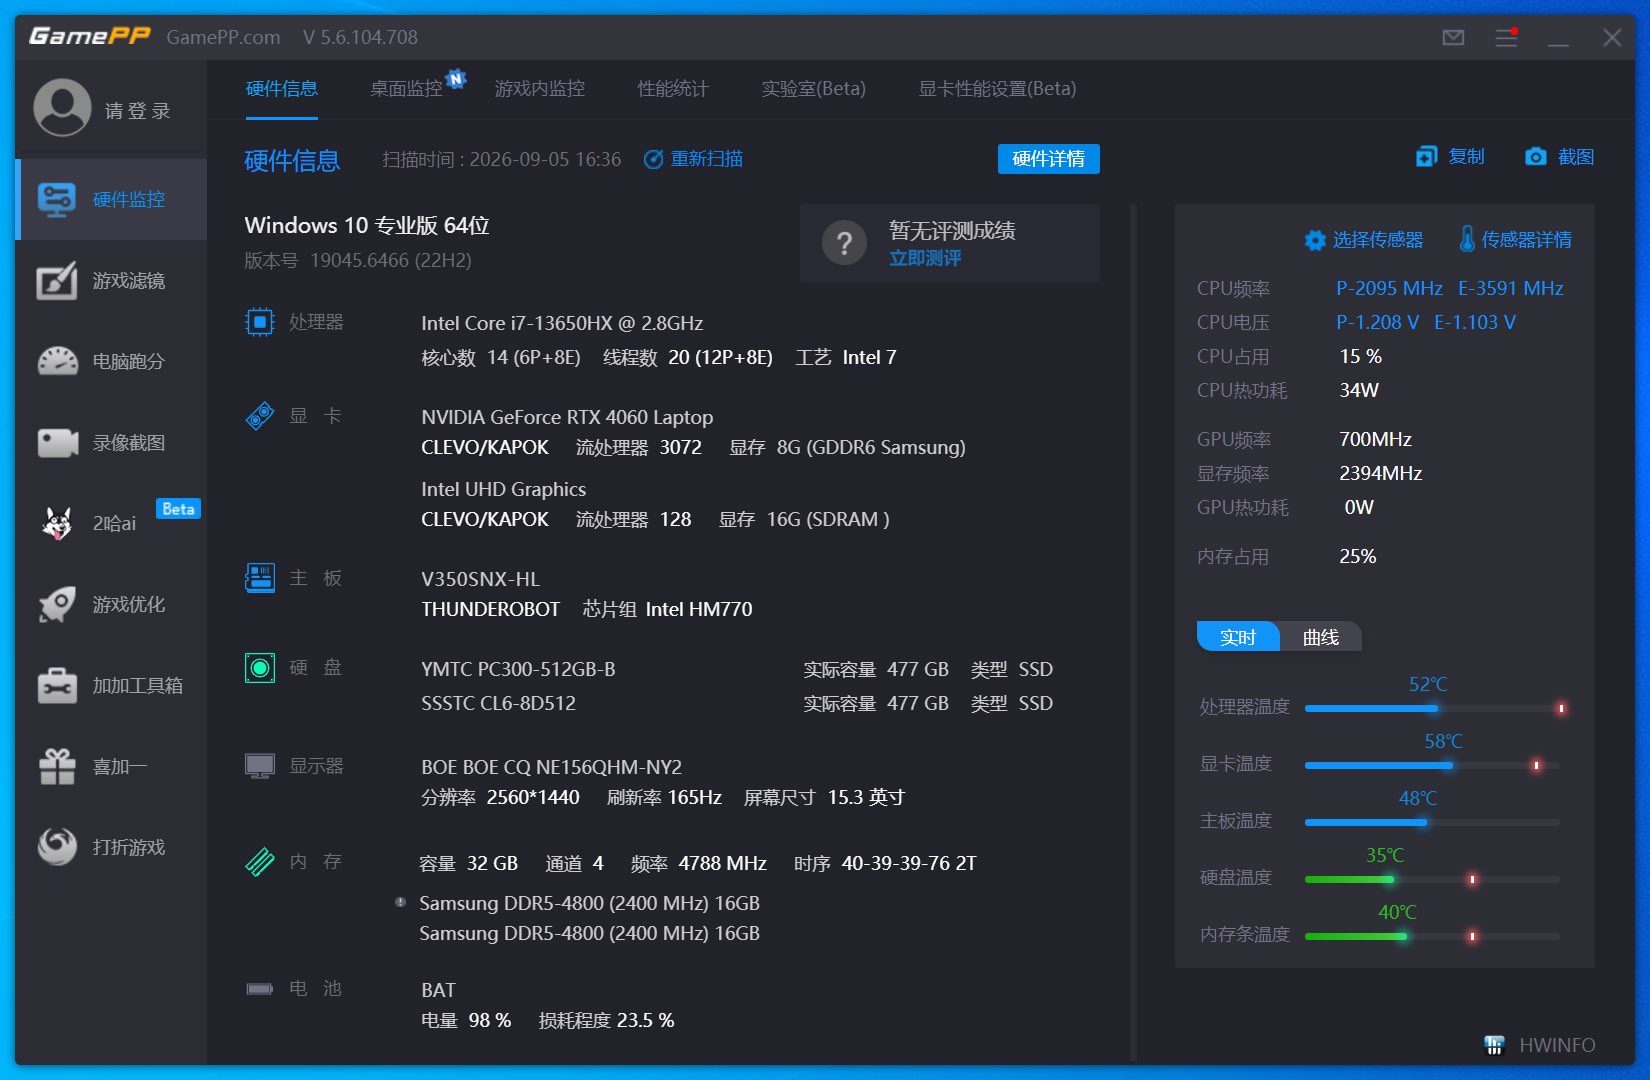Viewport: 1650px width, 1080px height.
Task: Switch to the 实时 realtime view toggle
Action: 1238,637
